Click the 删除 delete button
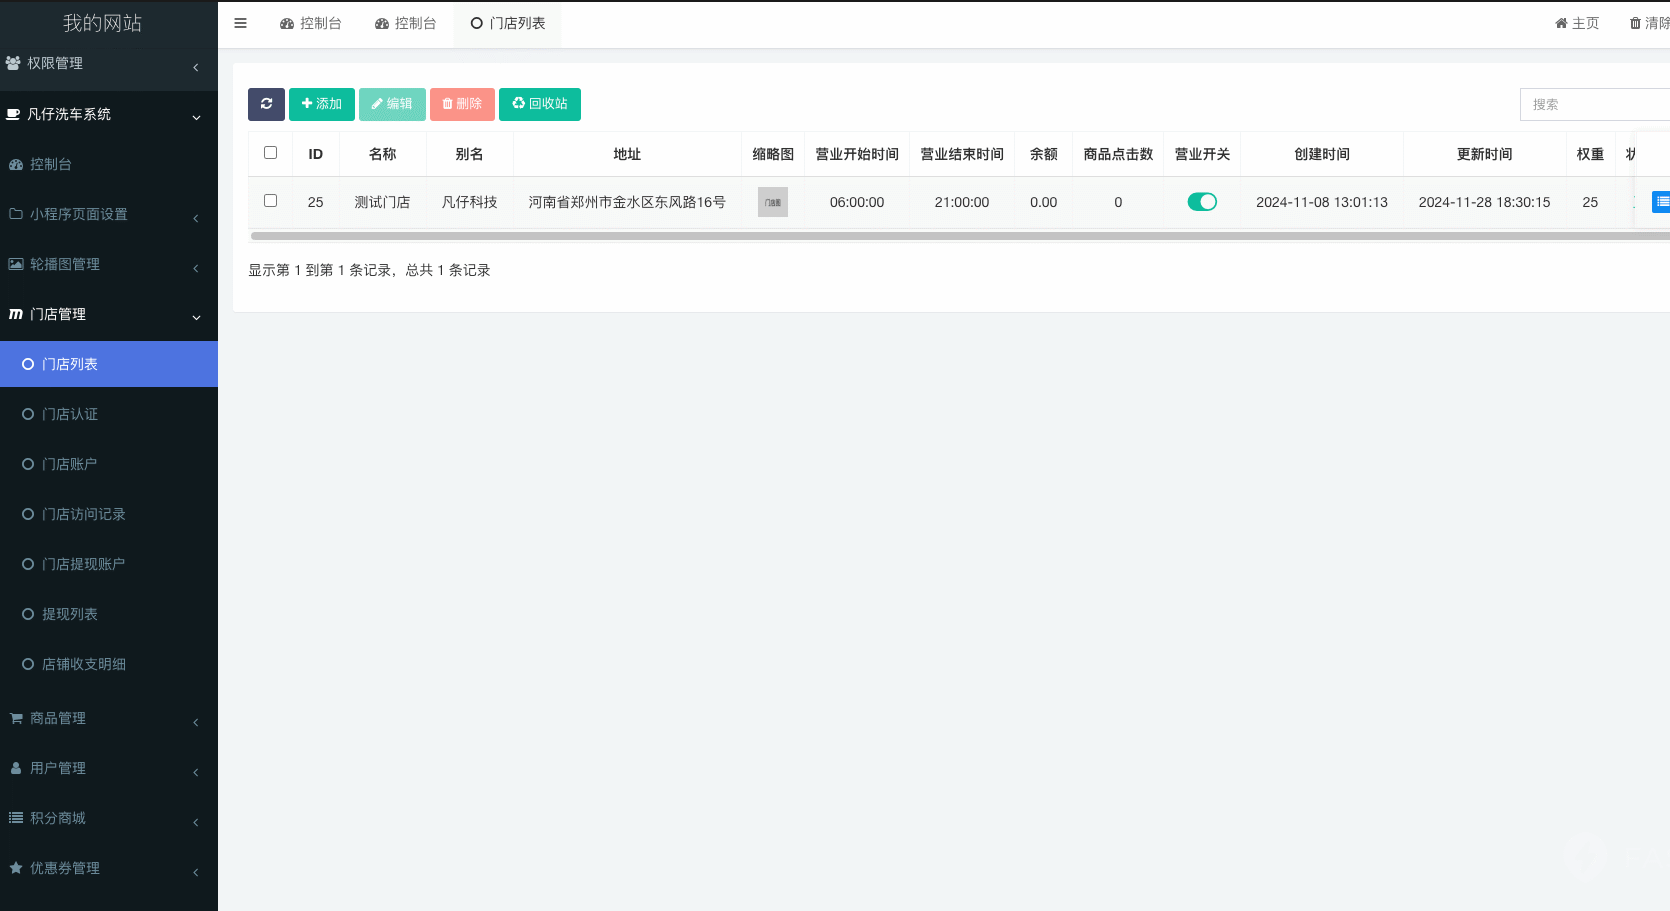The image size is (1670, 911). tap(462, 104)
